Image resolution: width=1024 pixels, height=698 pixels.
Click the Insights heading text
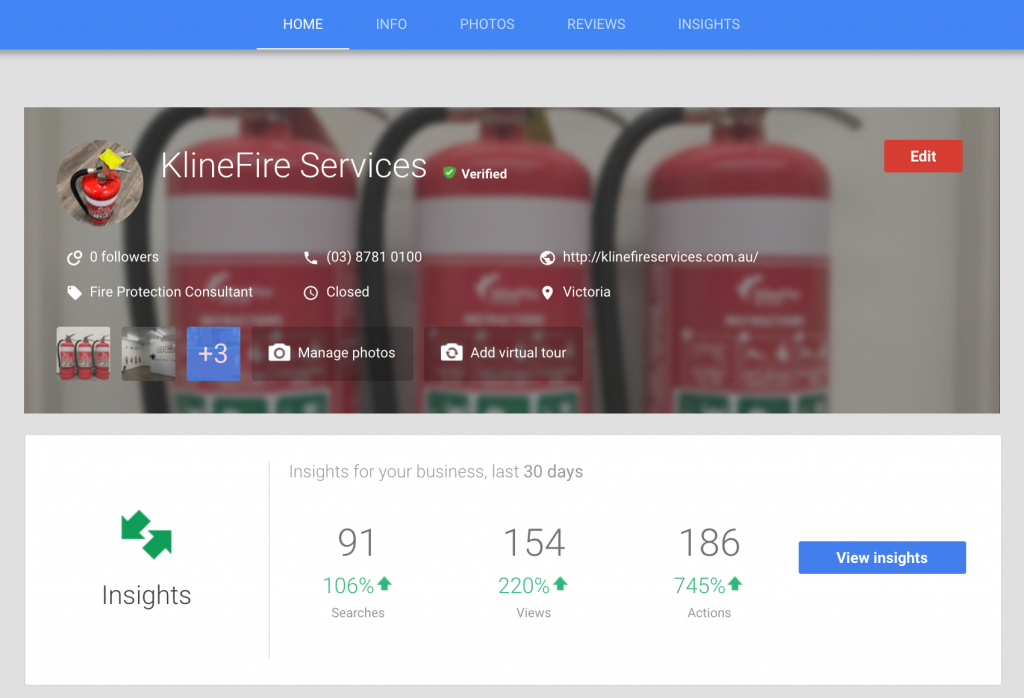[x=146, y=595]
